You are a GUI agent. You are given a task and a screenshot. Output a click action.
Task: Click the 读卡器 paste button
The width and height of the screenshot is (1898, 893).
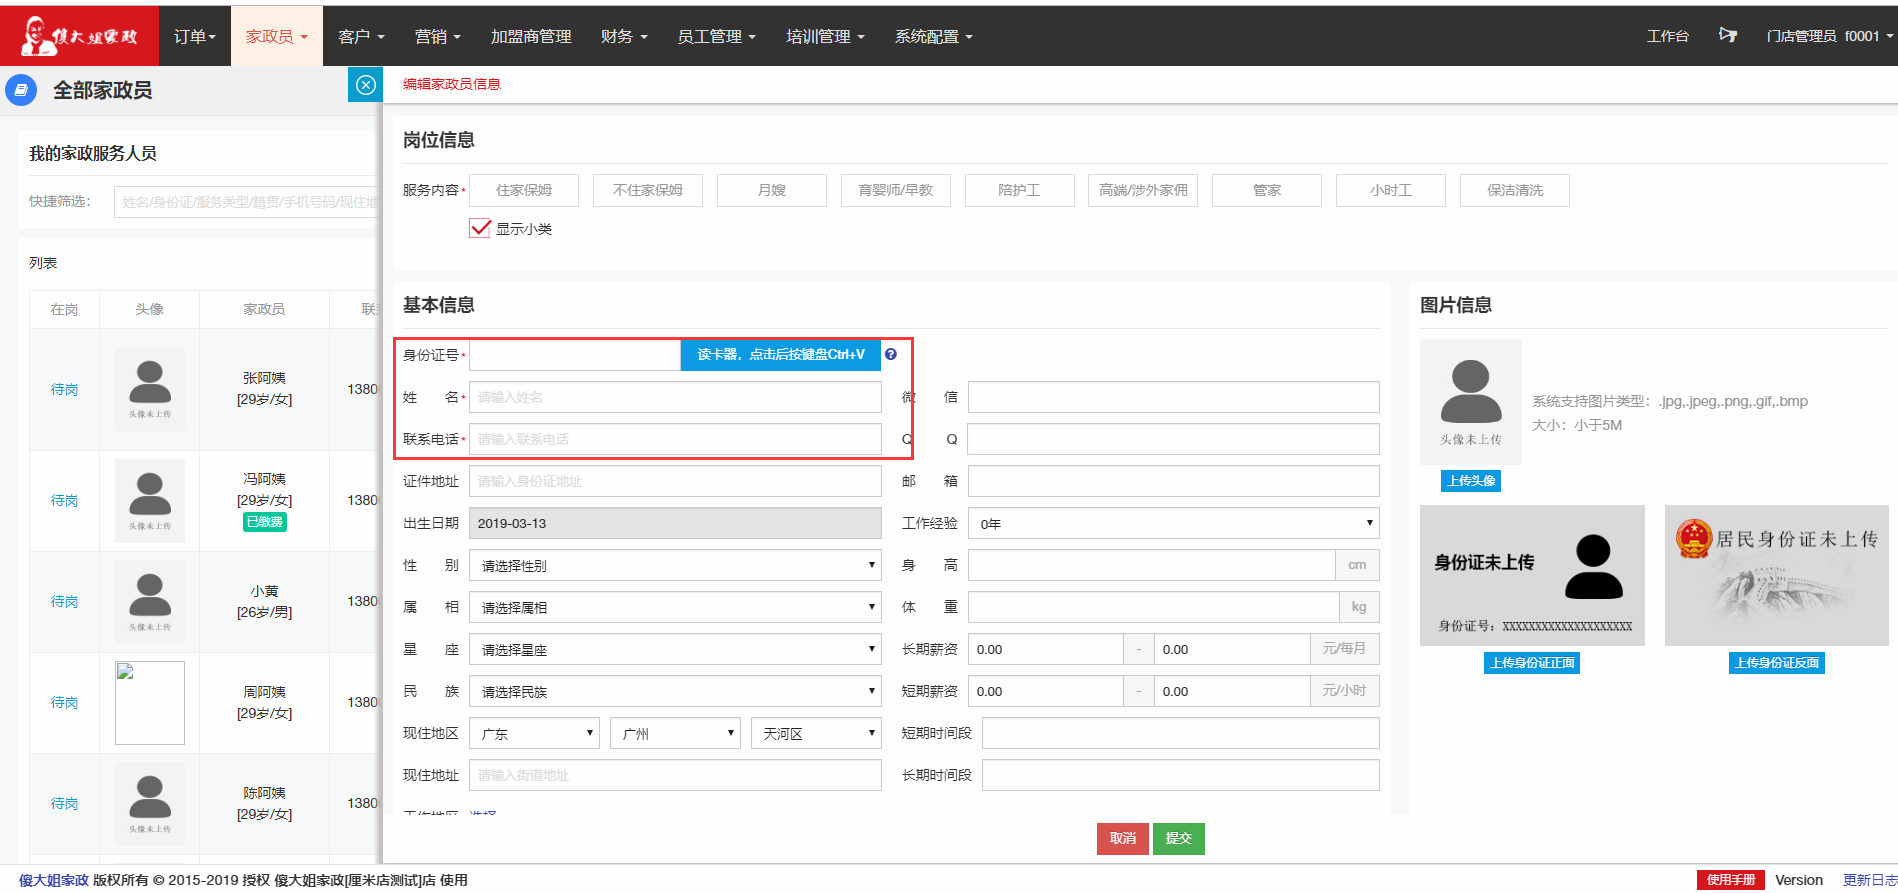(x=781, y=355)
